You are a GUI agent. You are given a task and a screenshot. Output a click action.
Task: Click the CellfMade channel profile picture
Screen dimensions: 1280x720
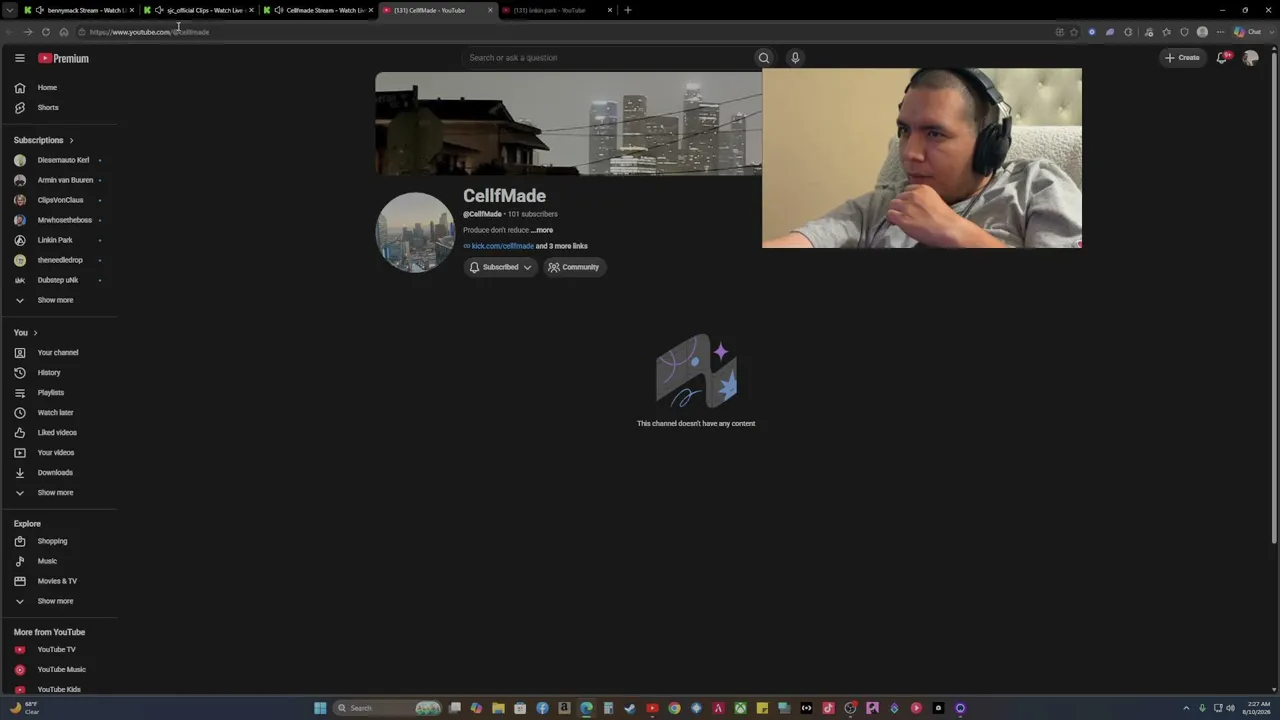point(415,232)
